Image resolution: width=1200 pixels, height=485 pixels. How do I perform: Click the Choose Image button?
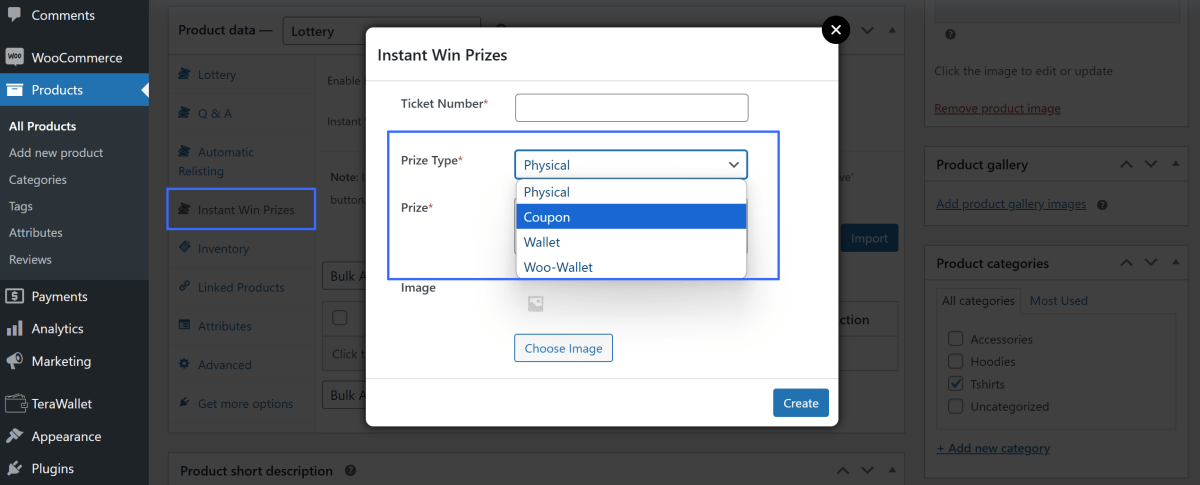tap(563, 348)
